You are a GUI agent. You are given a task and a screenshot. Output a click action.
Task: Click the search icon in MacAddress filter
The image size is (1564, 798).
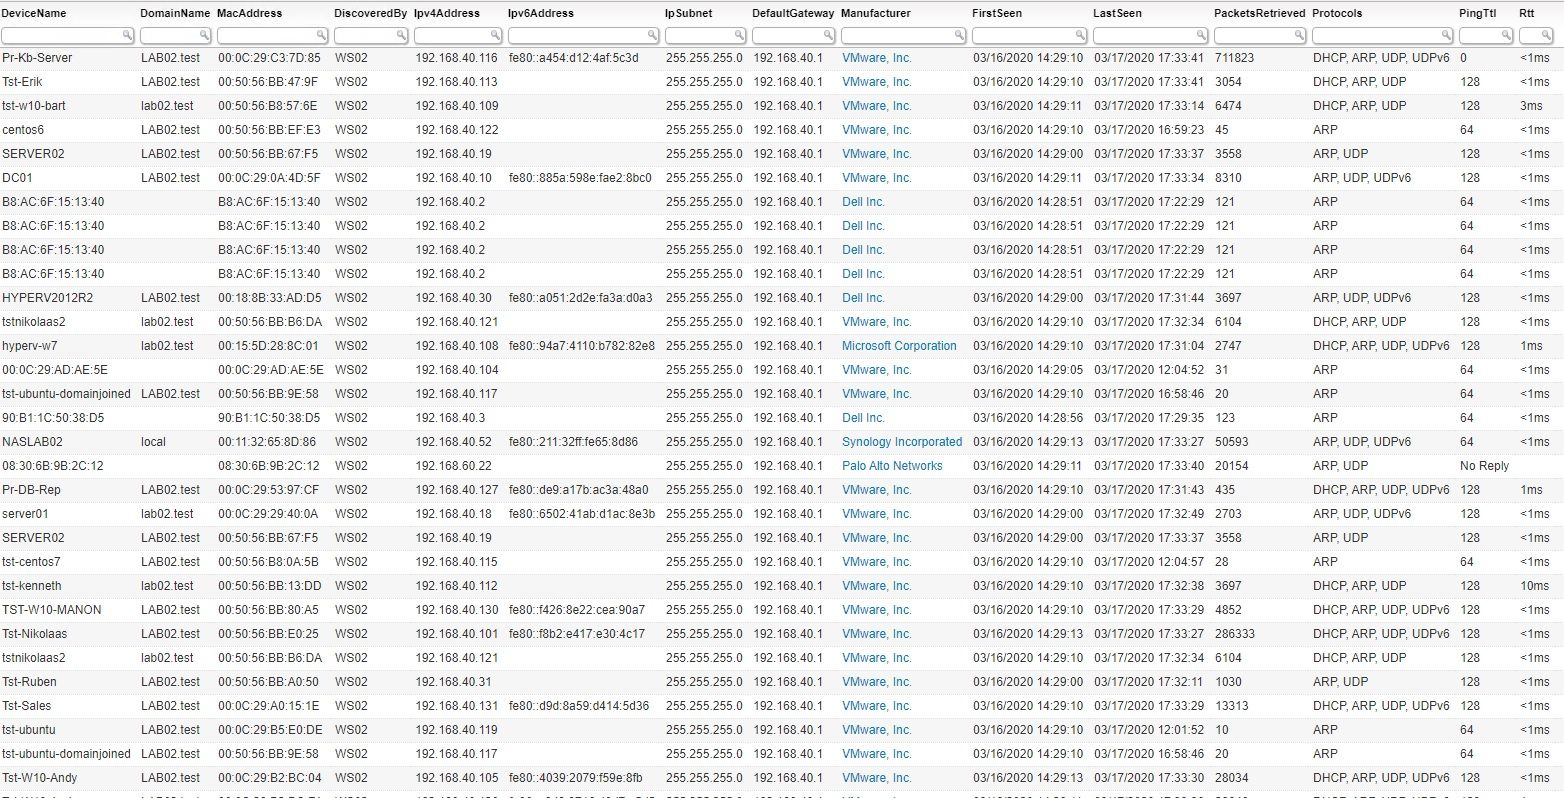pyautogui.click(x=321, y=35)
